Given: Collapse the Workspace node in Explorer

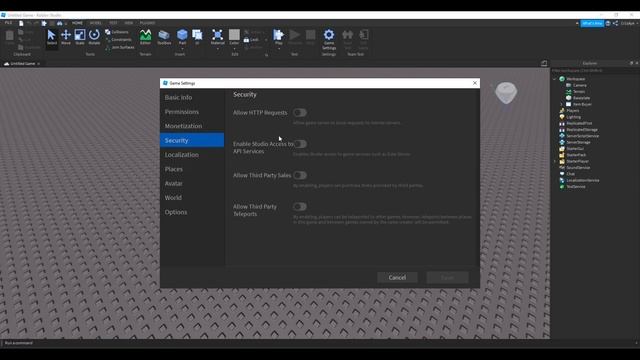Looking at the screenshot, I should pos(554,79).
